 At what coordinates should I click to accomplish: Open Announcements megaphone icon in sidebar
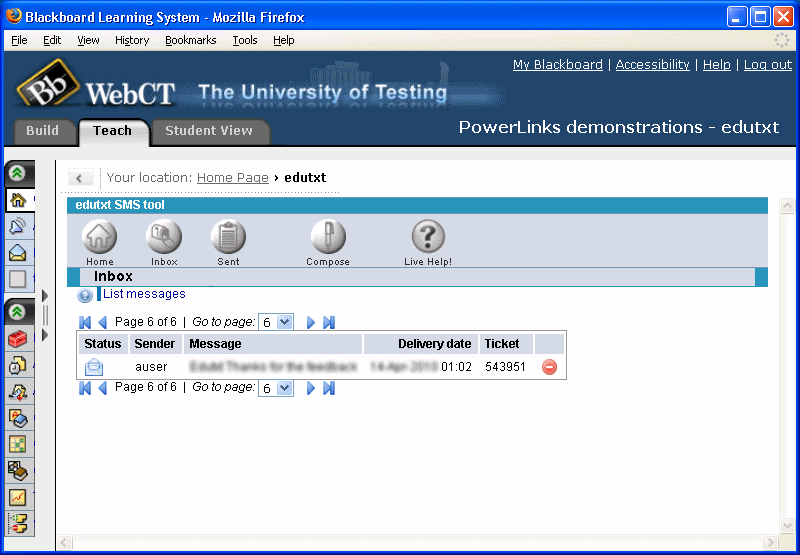click(18, 226)
